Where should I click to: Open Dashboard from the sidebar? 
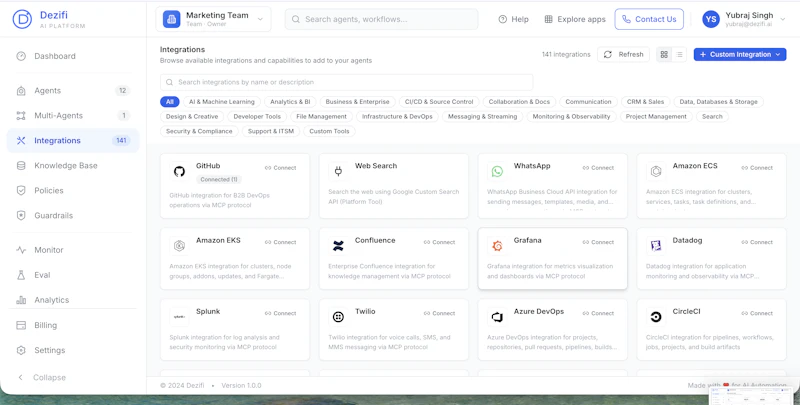tap(73, 56)
